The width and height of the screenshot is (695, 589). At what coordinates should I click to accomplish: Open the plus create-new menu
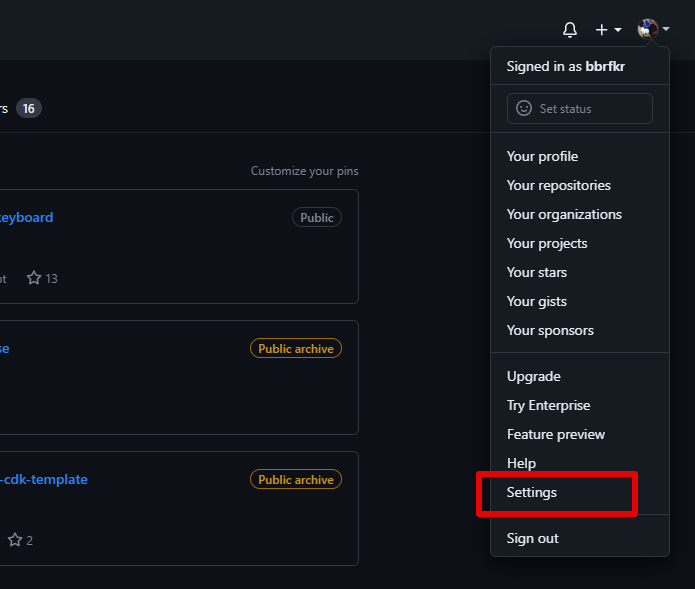608,30
